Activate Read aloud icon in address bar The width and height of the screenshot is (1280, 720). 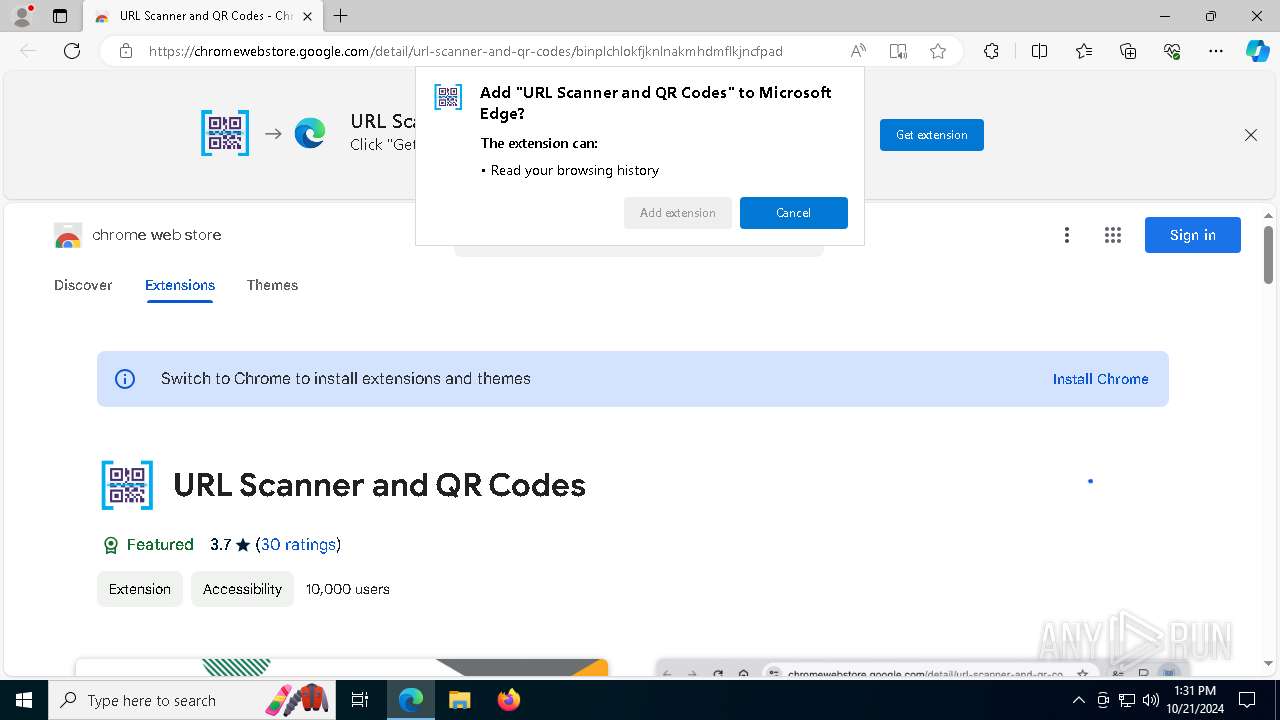tap(858, 51)
